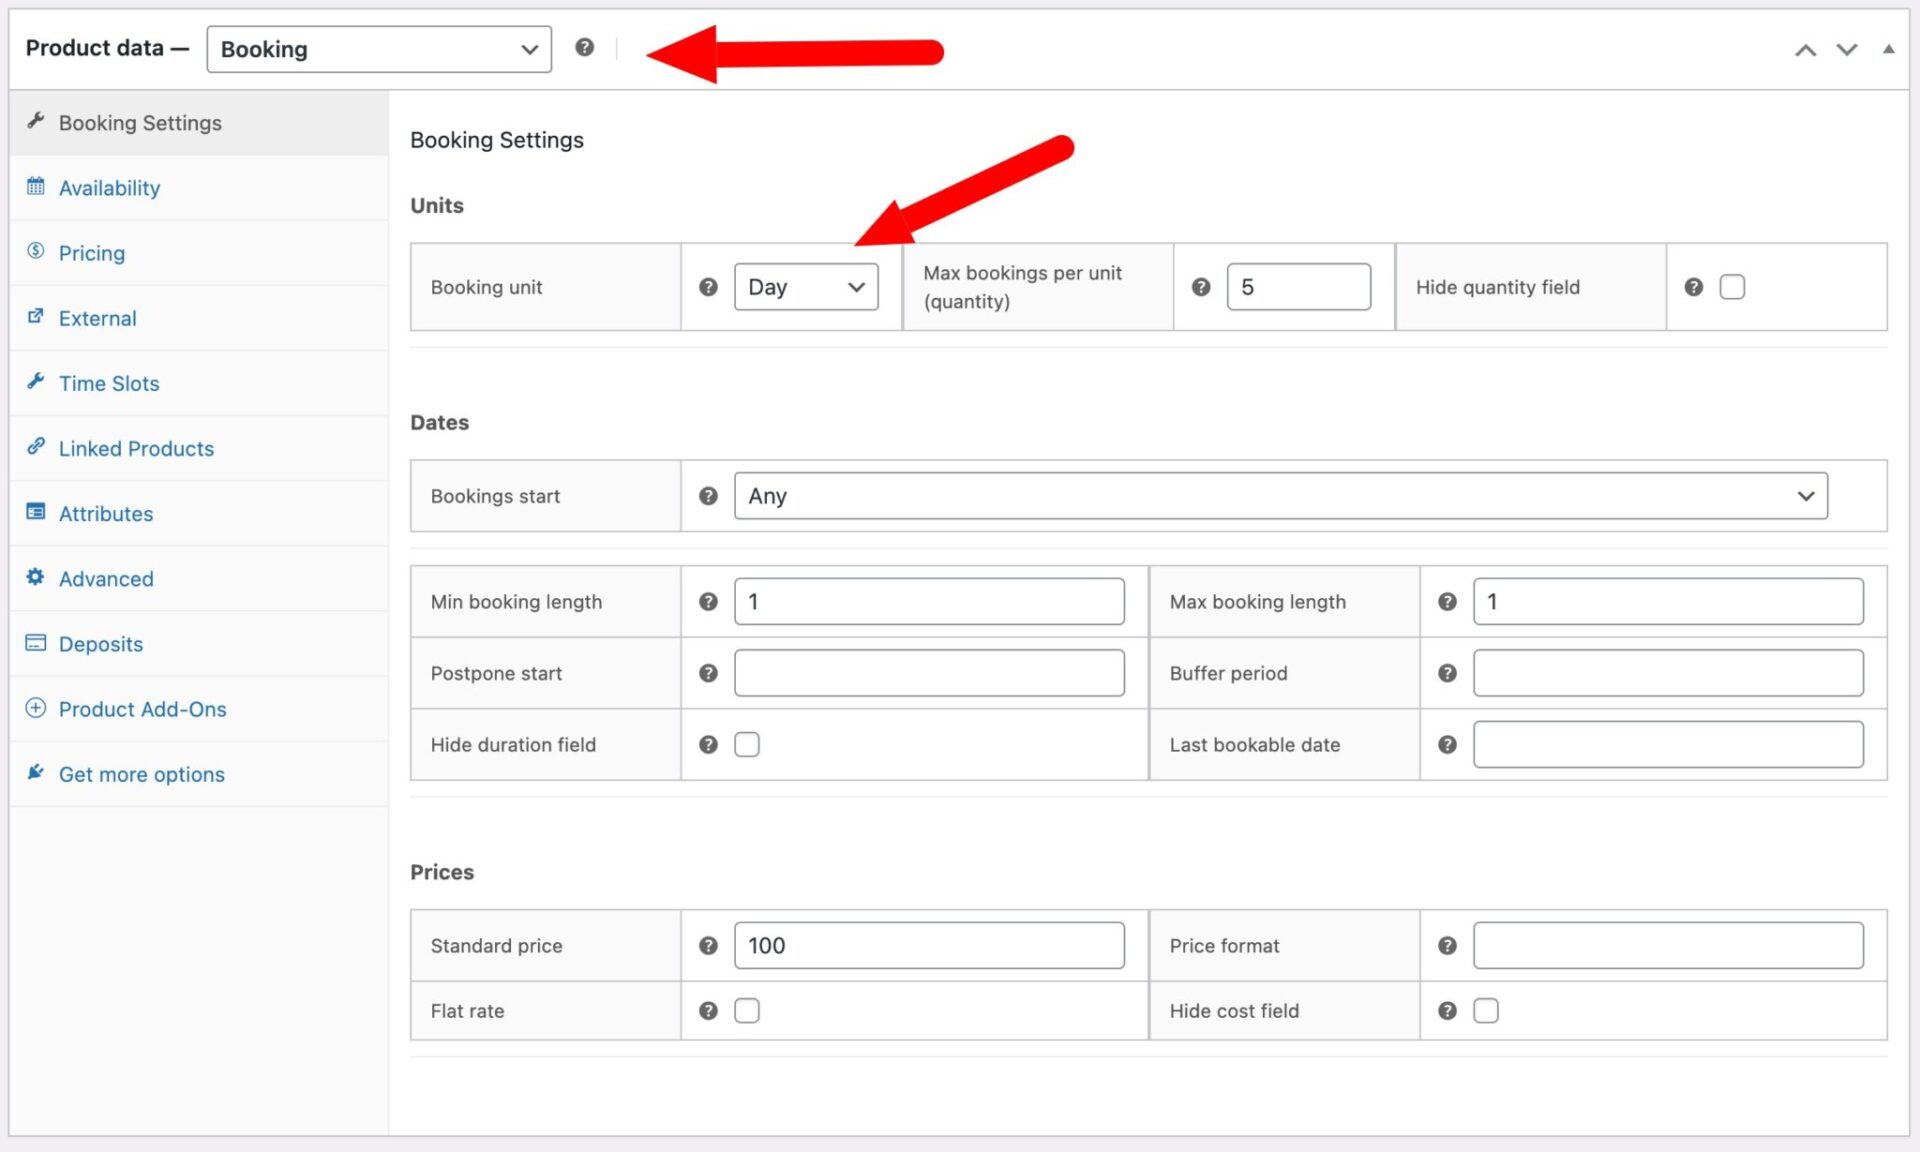Viewport: 1920px width, 1152px height.
Task: Click the External arrow icon in the sidebar
Action: tap(36, 317)
